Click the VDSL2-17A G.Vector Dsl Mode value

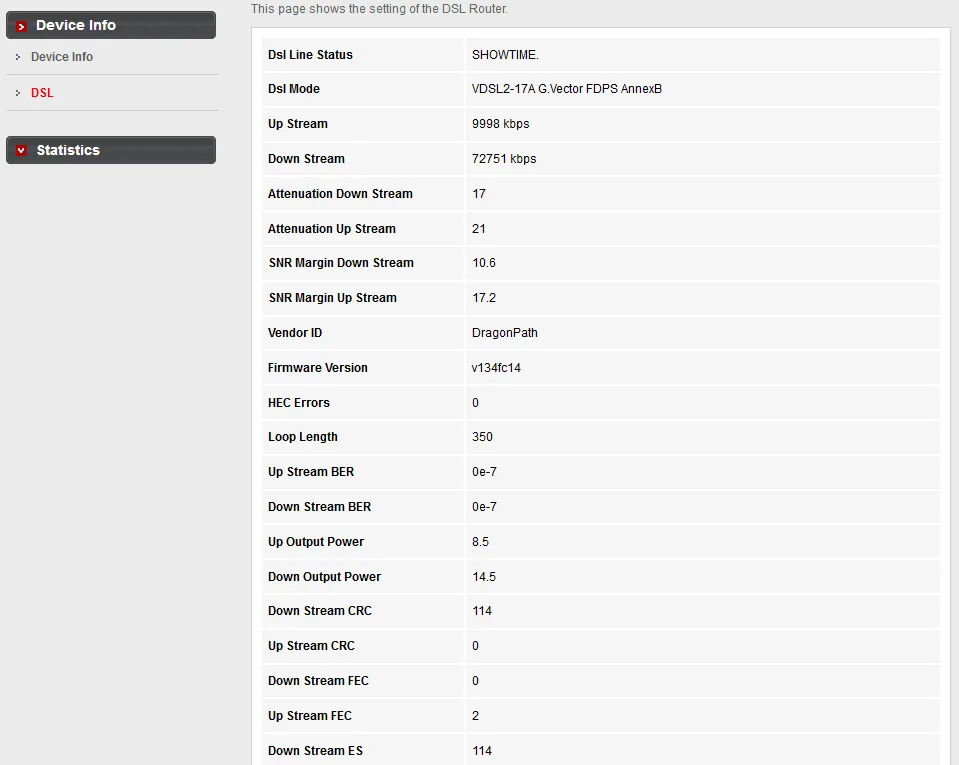(566, 89)
